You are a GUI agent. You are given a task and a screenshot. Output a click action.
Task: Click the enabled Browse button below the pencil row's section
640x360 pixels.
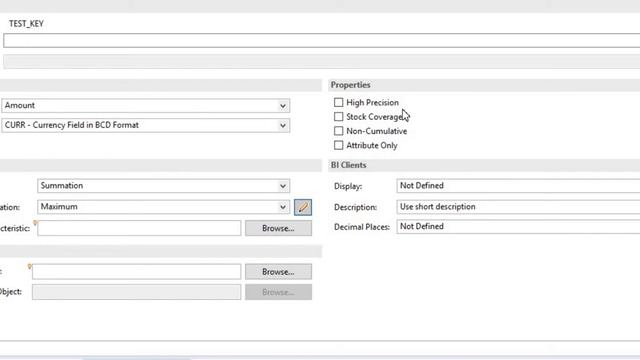(x=278, y=271)
